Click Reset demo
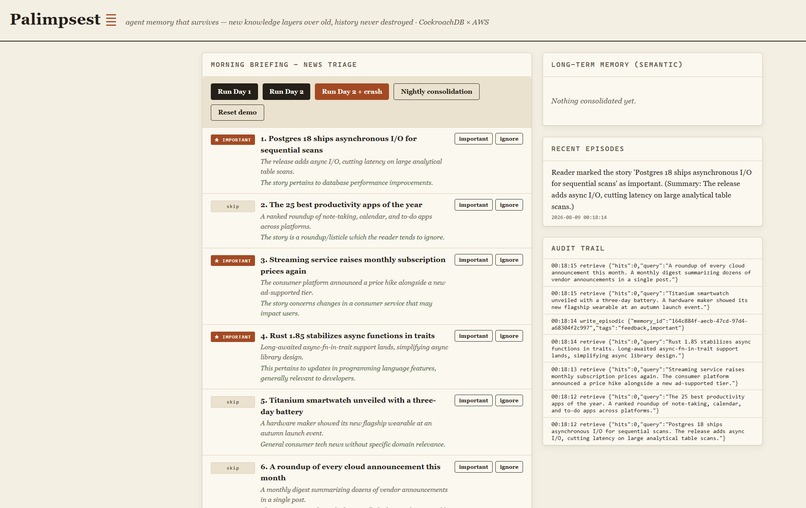 (x=237, y=112)
